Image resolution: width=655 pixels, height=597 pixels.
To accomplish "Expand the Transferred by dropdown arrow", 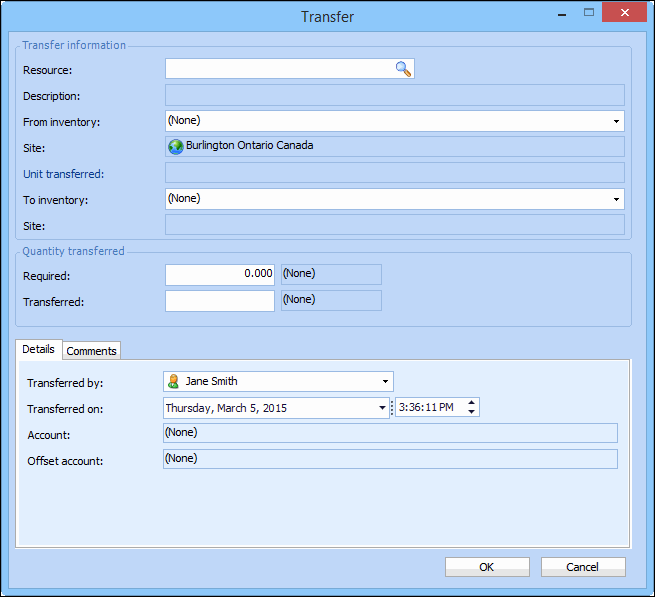I will click(385, 381).
